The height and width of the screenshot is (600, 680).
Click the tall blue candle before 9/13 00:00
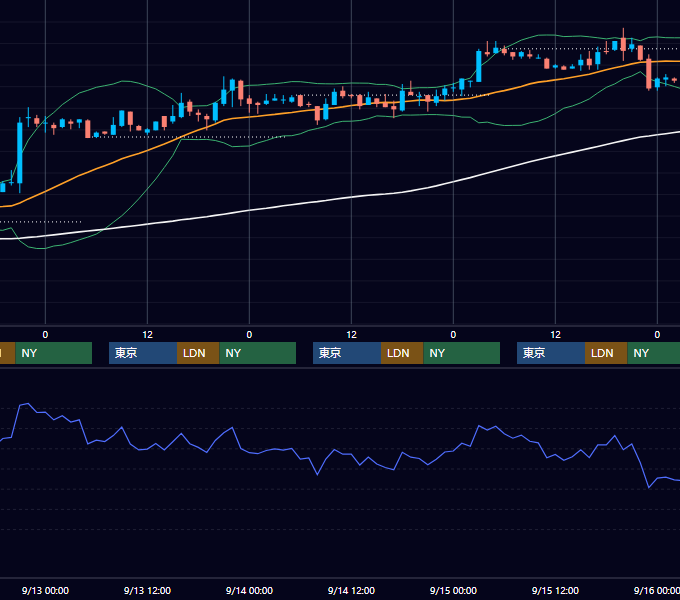tap(20, 153)
